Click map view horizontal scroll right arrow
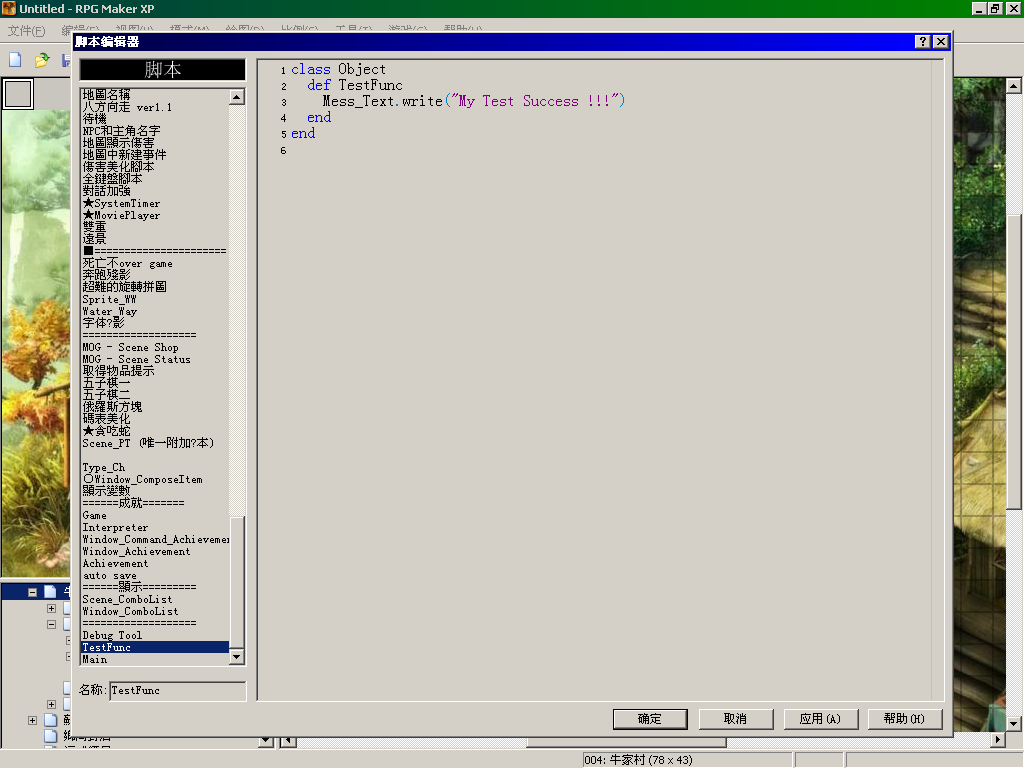1024x768 pixels. [x=997, y=741]
